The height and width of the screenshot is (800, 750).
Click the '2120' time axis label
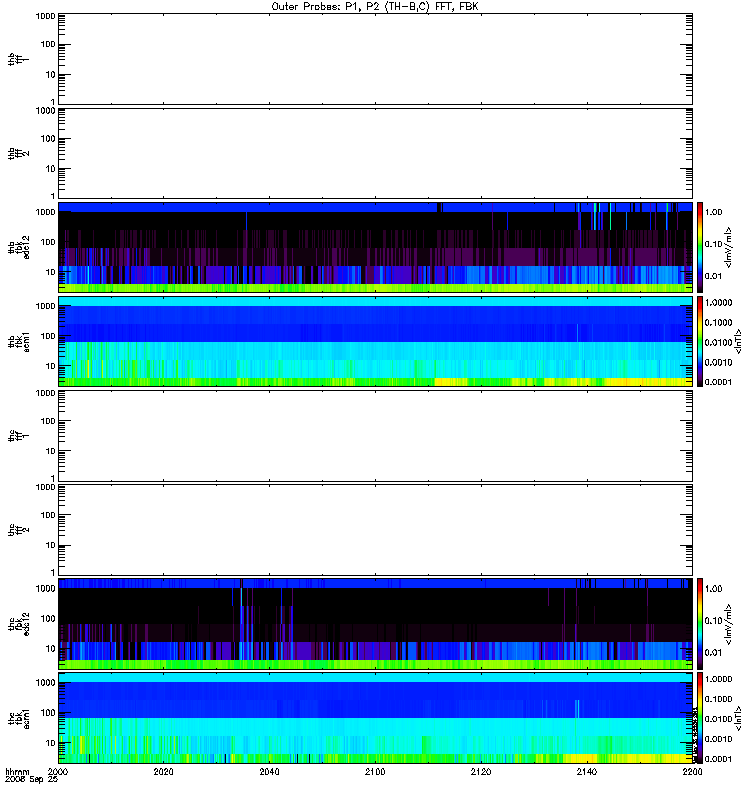click(481, 772)
